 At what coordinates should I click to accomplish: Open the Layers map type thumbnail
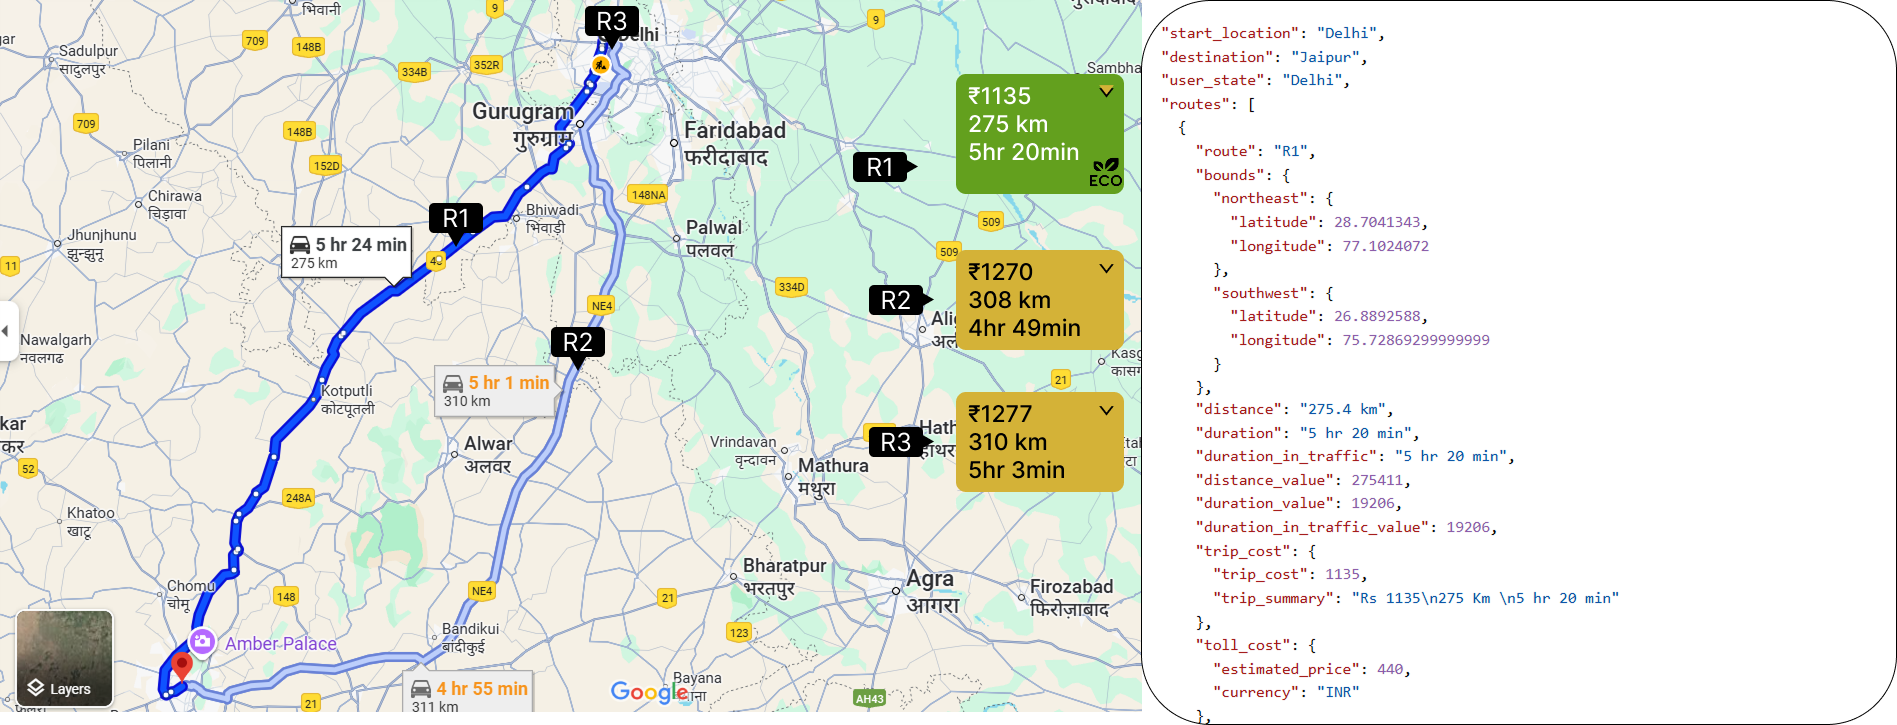coord(65,659)
